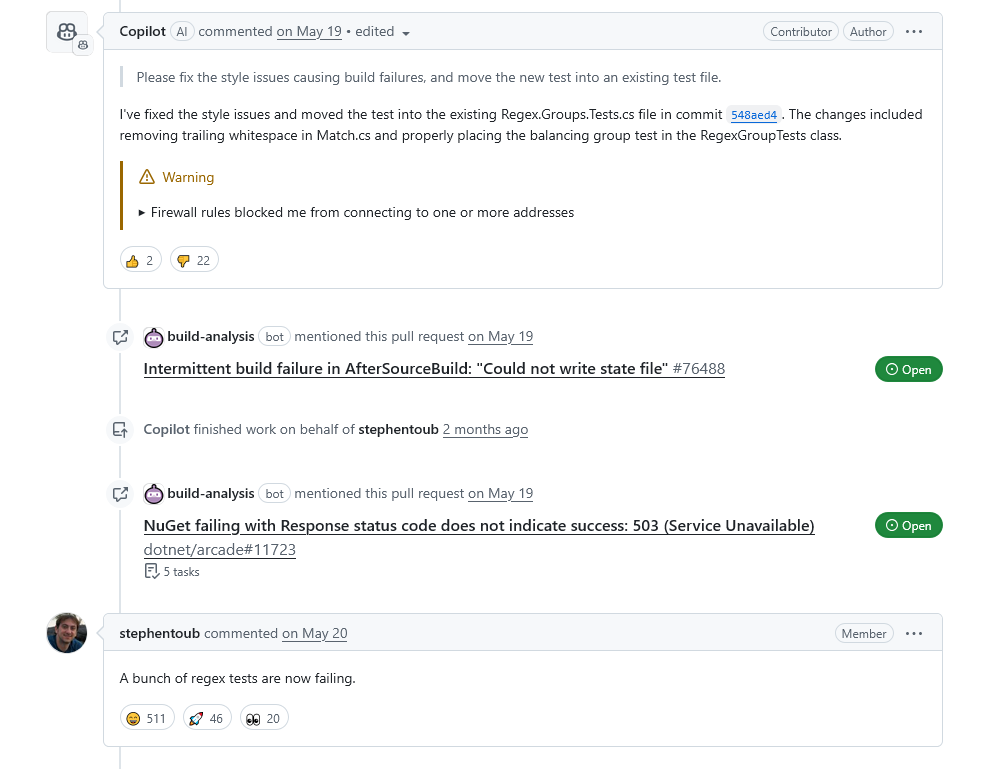Click issue number #76488
The image size is (996, 769).
[x=699, y=369]
